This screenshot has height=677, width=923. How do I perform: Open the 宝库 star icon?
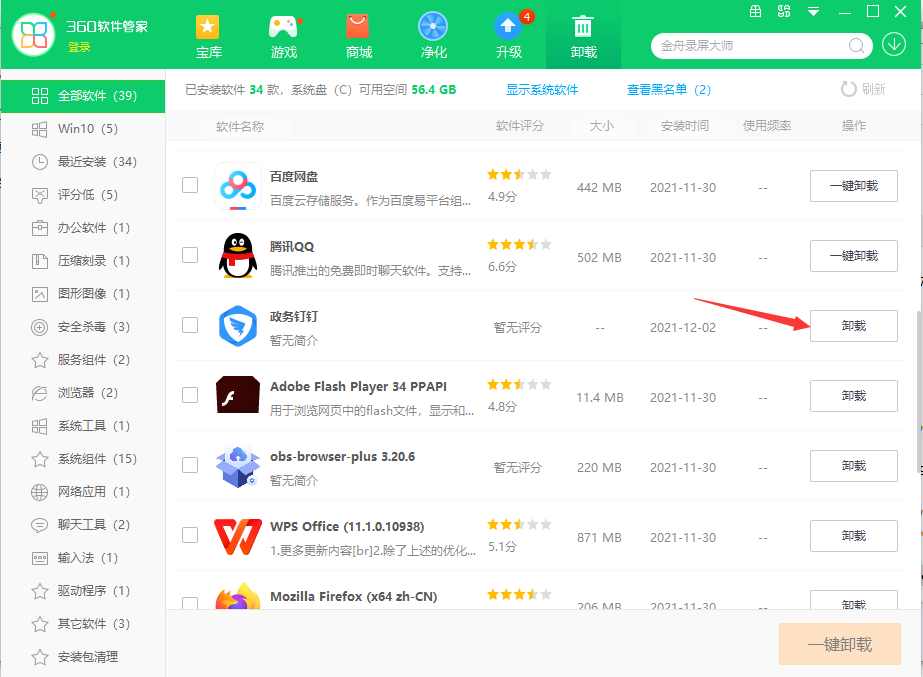(x=207, y=27)
